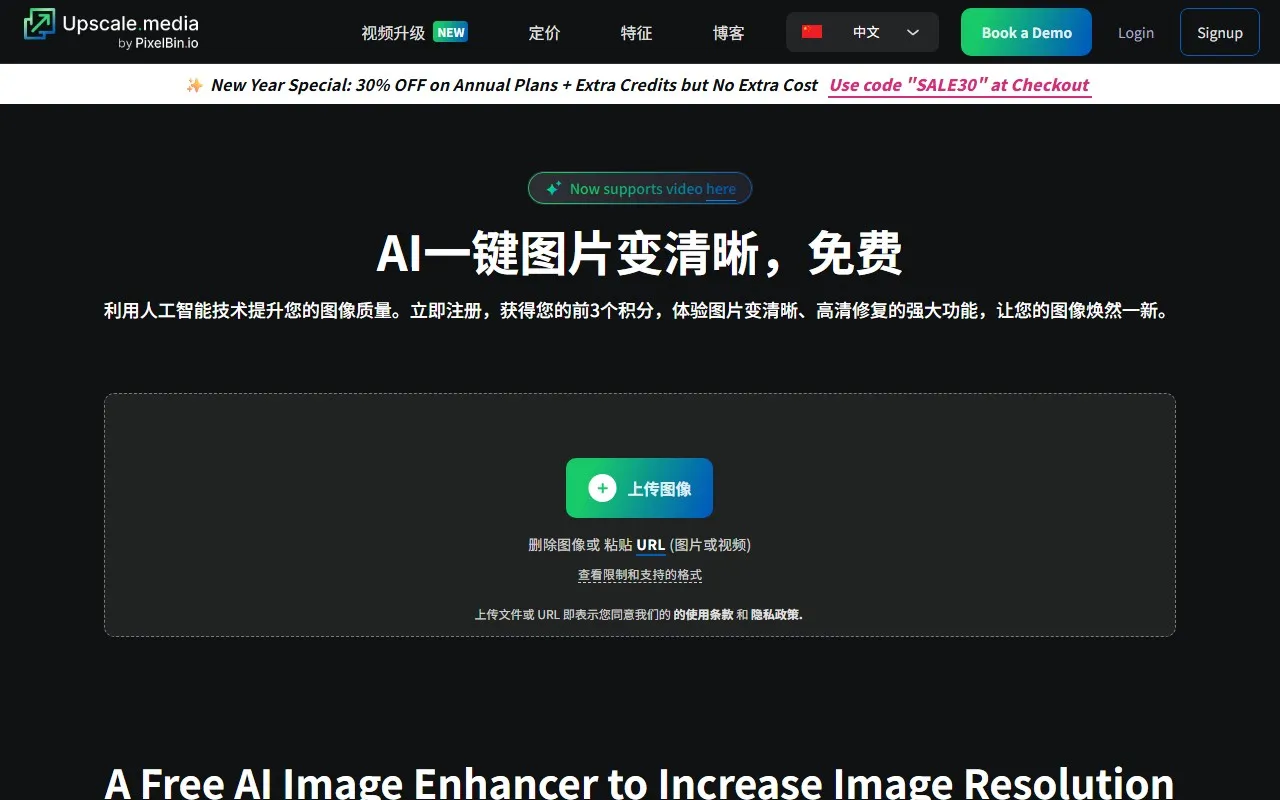Click the NEW badge beside 视频升级
The image size is (1280, 800).
[451, 32]
